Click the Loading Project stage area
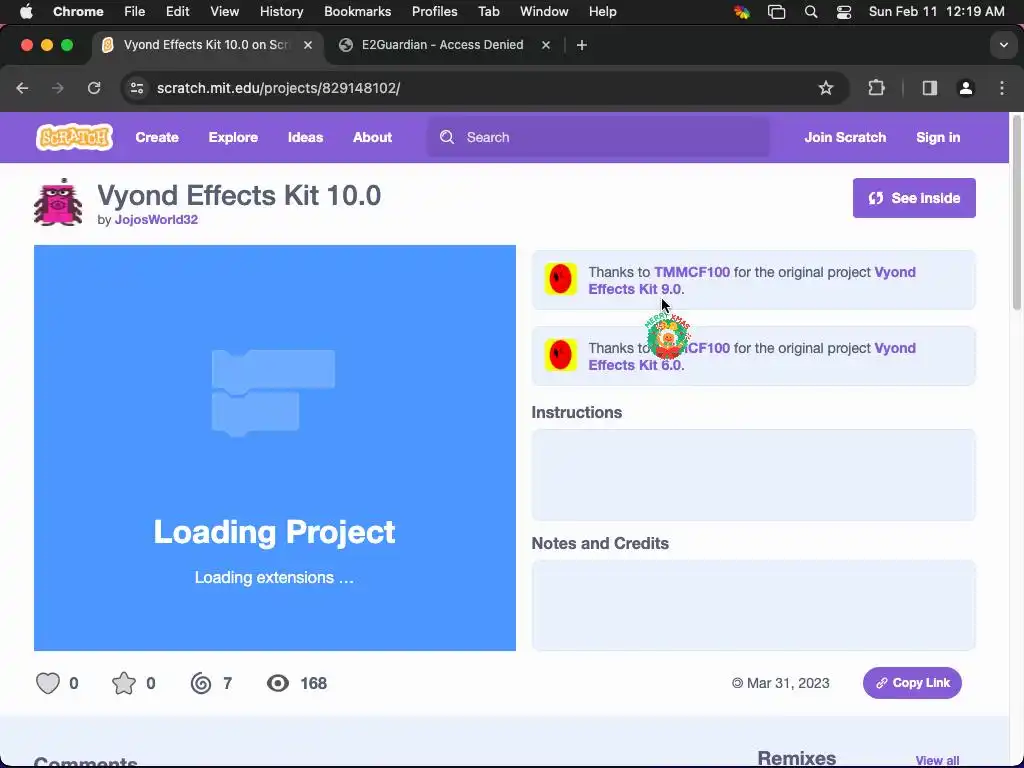Screen dimensions: 1024x768 (274, 448)
